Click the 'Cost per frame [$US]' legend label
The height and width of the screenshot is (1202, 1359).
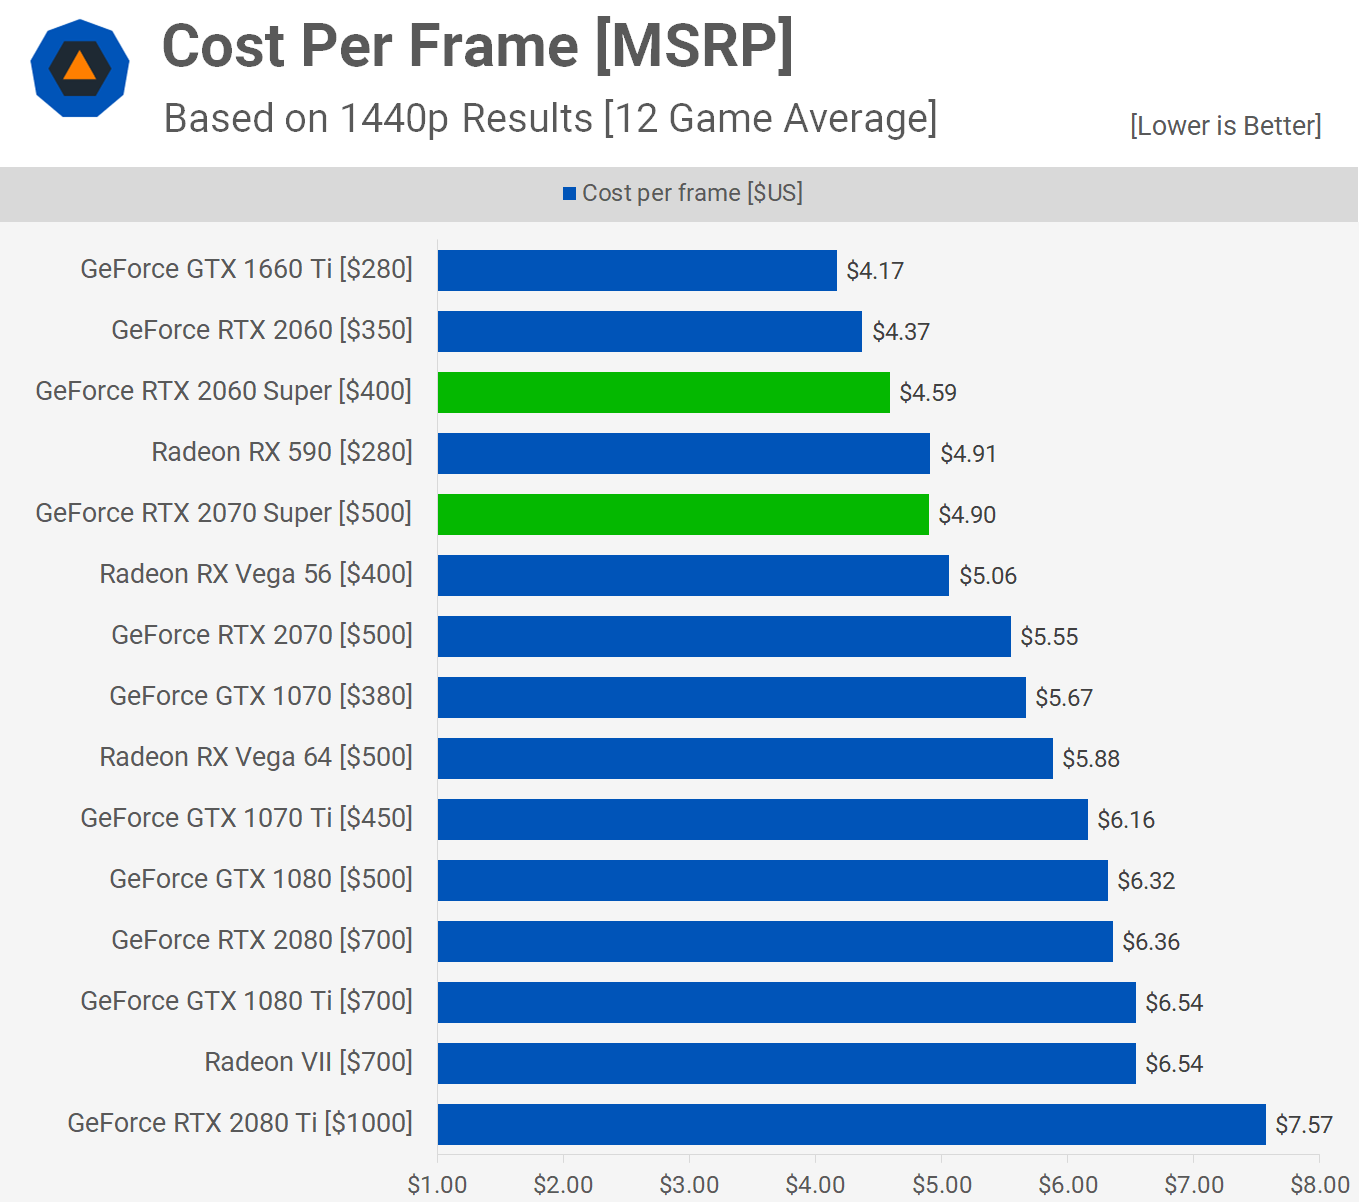coord(692,193)
